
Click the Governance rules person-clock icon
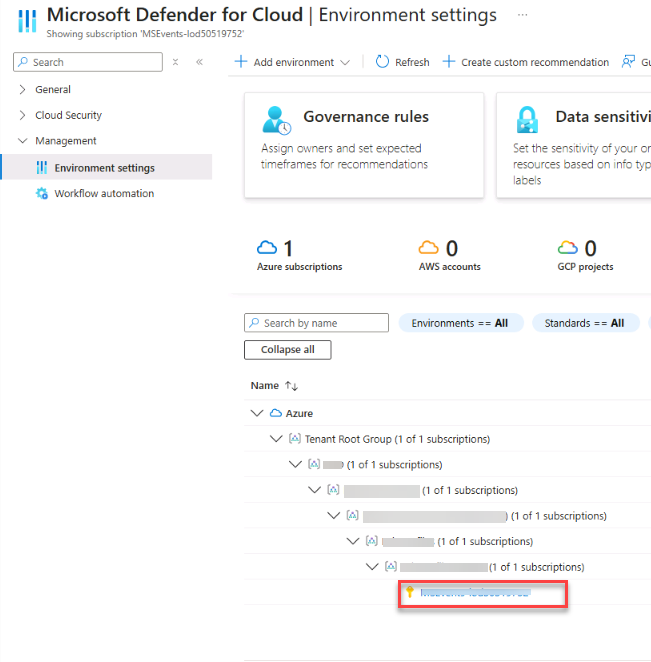(276, 120)
